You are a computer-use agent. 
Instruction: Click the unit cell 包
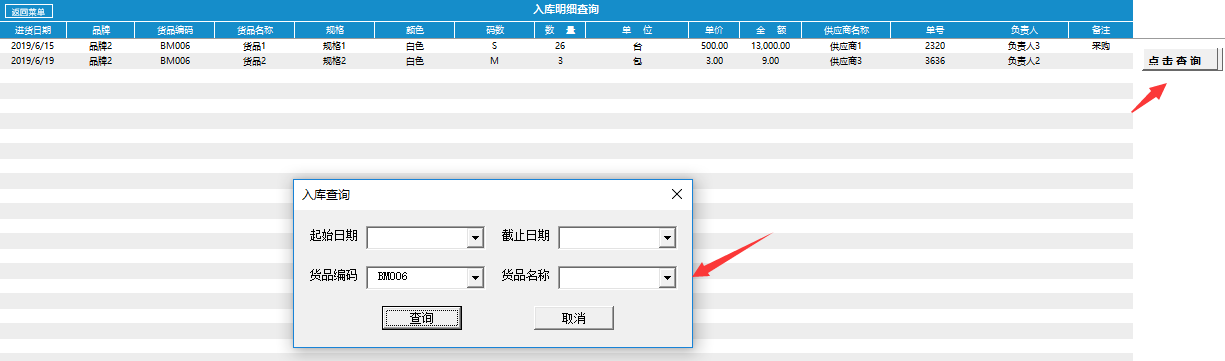tap(637, 61)
